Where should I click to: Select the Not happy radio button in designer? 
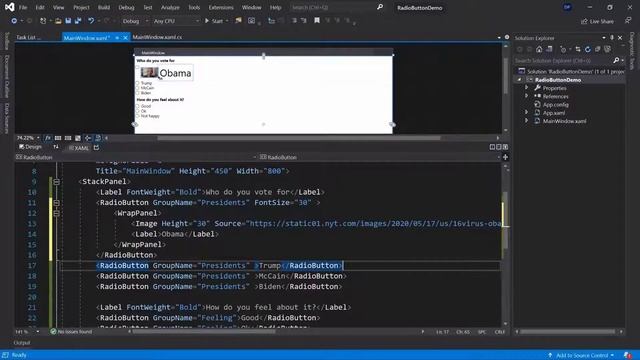pos(138,116)
